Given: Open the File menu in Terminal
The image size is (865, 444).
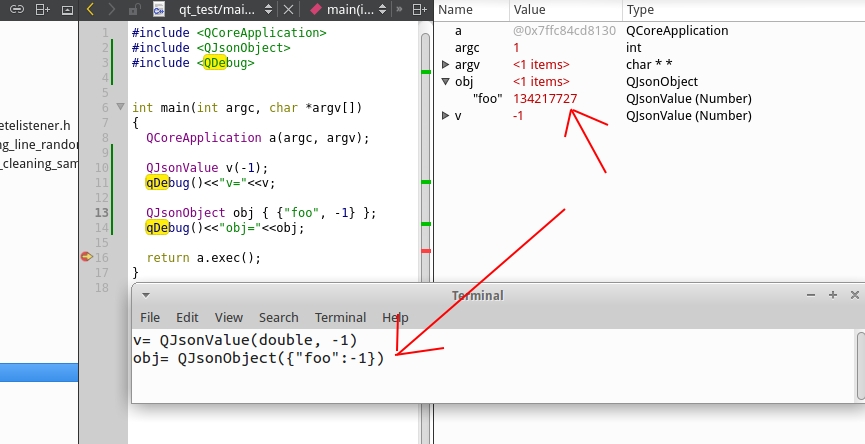Looking at the screenshot, I should point(150,317).
